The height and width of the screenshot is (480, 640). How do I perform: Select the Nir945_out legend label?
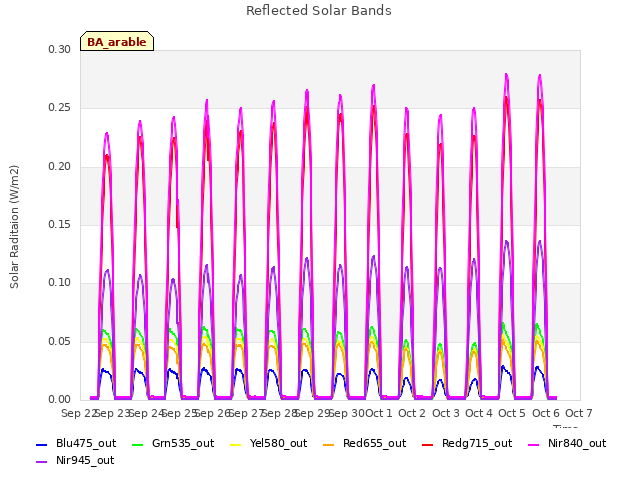pos(85,461)
